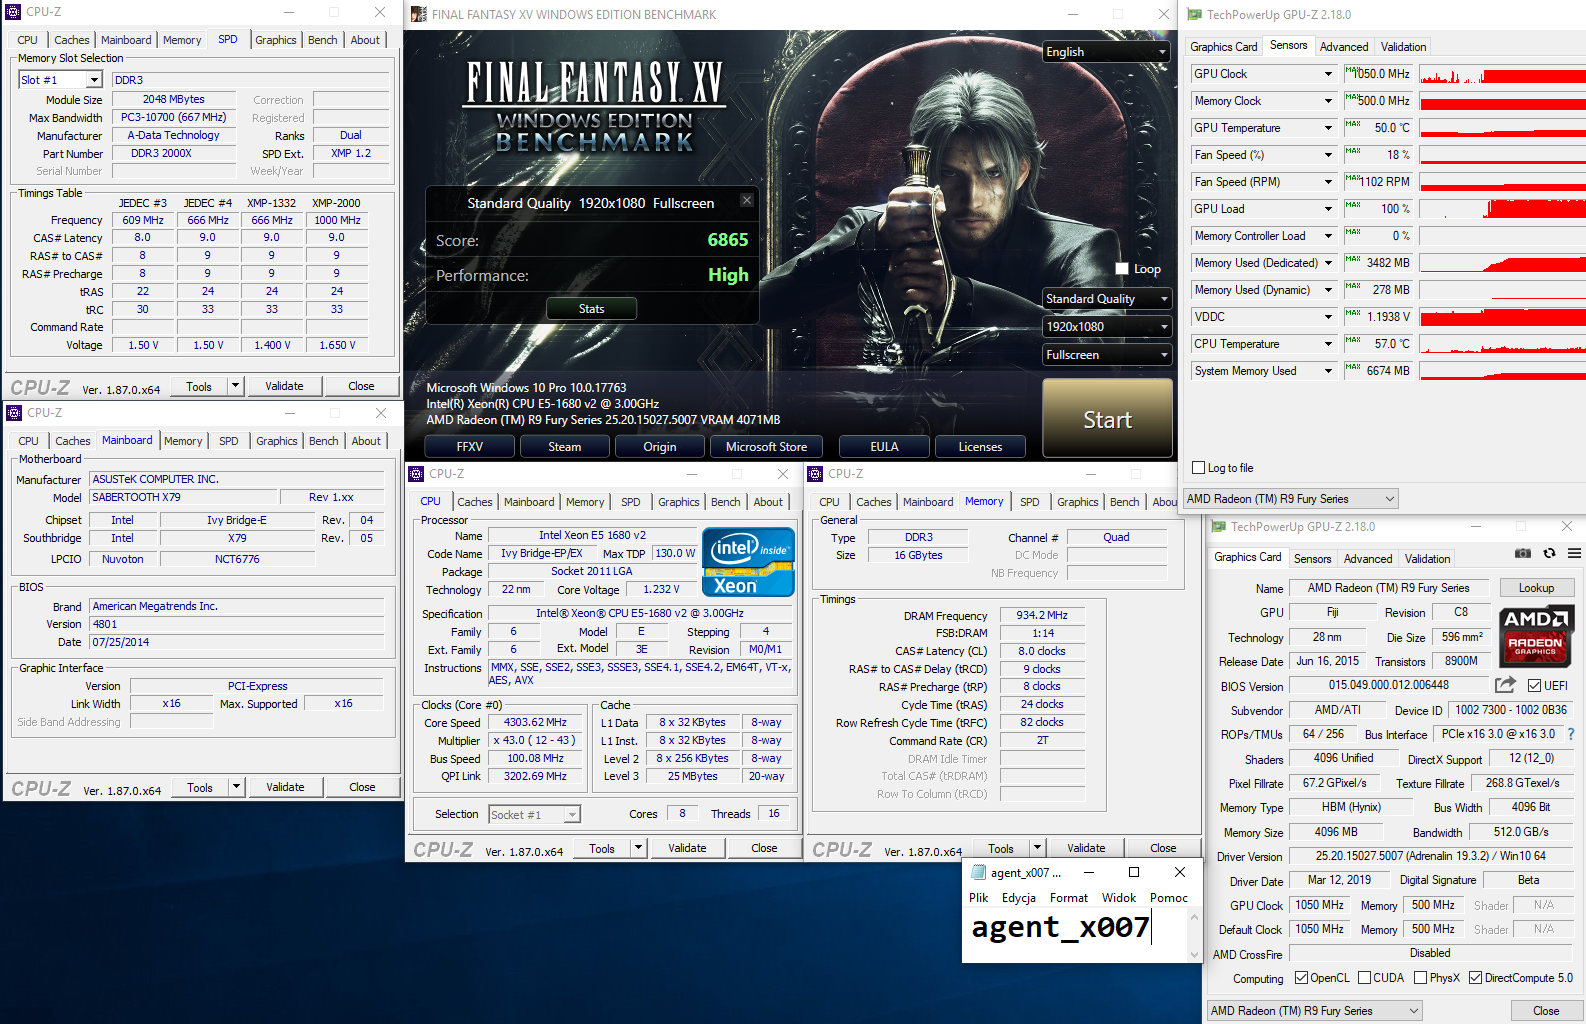Click the Steam store button
The width and height of the screenshot is (1586, 1024).
pyautogui.click(x=564, y=447)
